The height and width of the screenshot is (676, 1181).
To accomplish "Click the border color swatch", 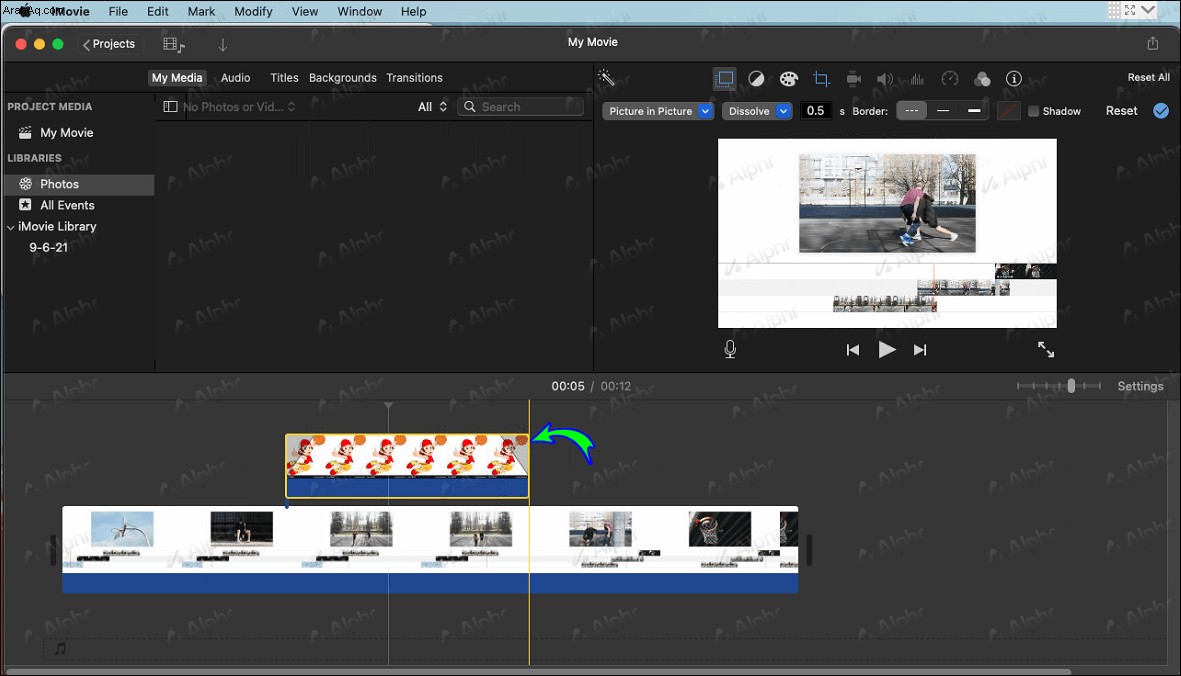I will coord(1008,111).
